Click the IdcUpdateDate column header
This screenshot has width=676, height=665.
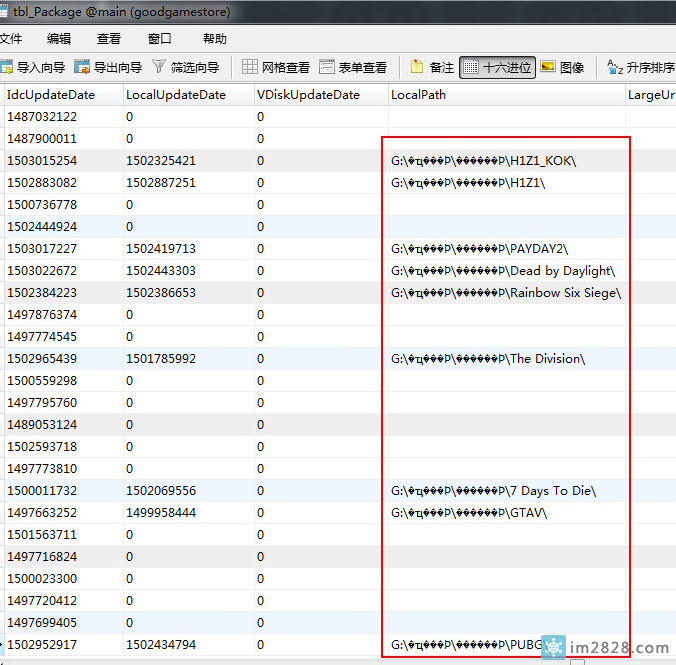click(52, 95)
